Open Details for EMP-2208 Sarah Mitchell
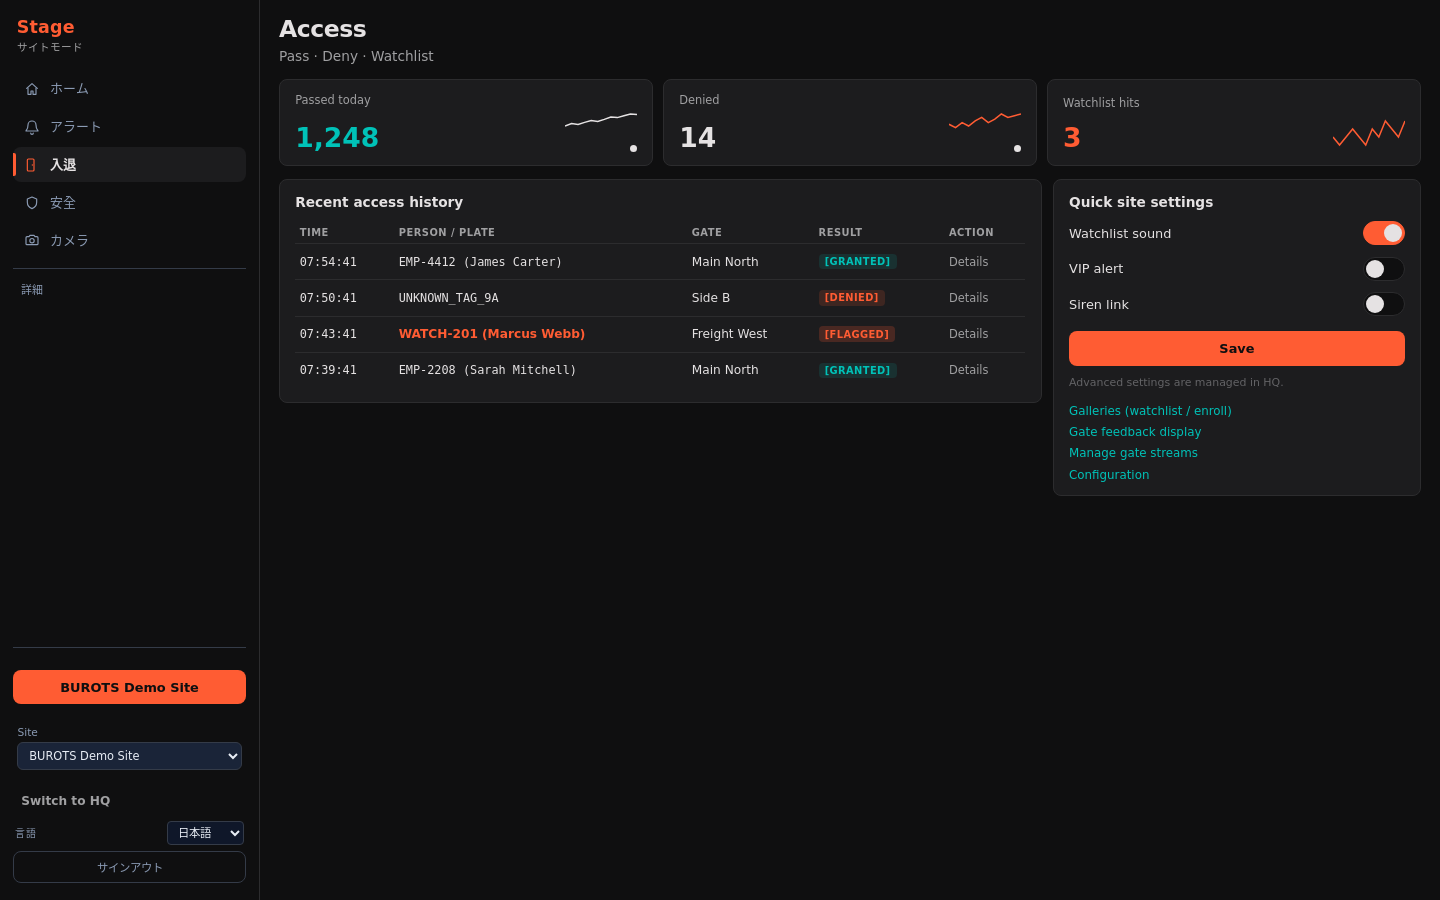Screen dimensions: 1440x900 968,370
